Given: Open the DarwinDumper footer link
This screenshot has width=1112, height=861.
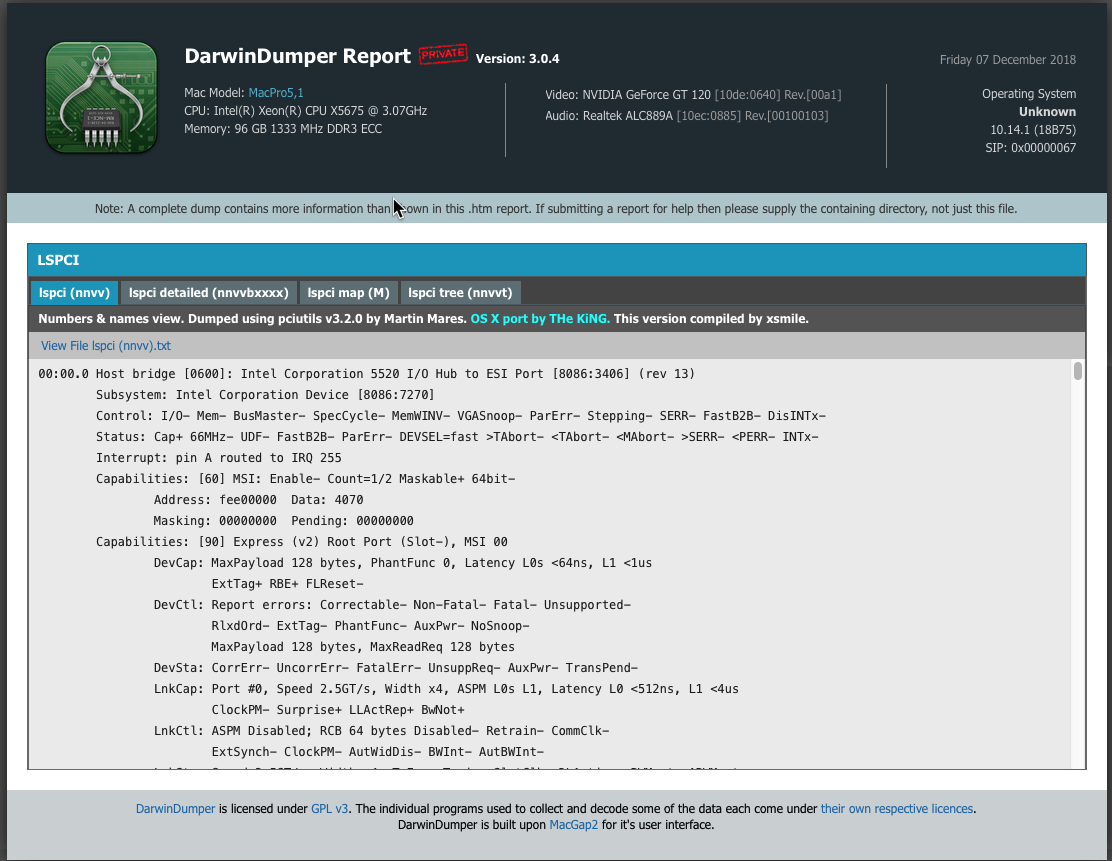Looking at the screenshot, I should coord(175,809).
